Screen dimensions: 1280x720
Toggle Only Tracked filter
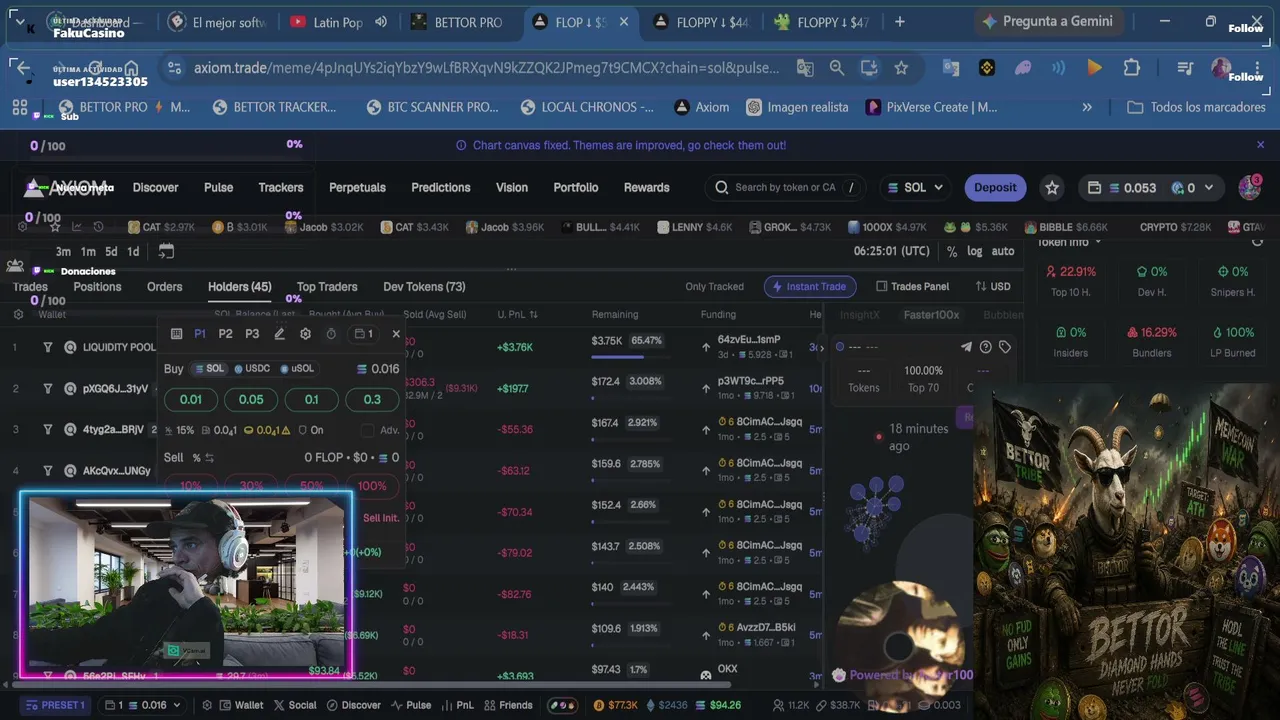pos(714,287)
